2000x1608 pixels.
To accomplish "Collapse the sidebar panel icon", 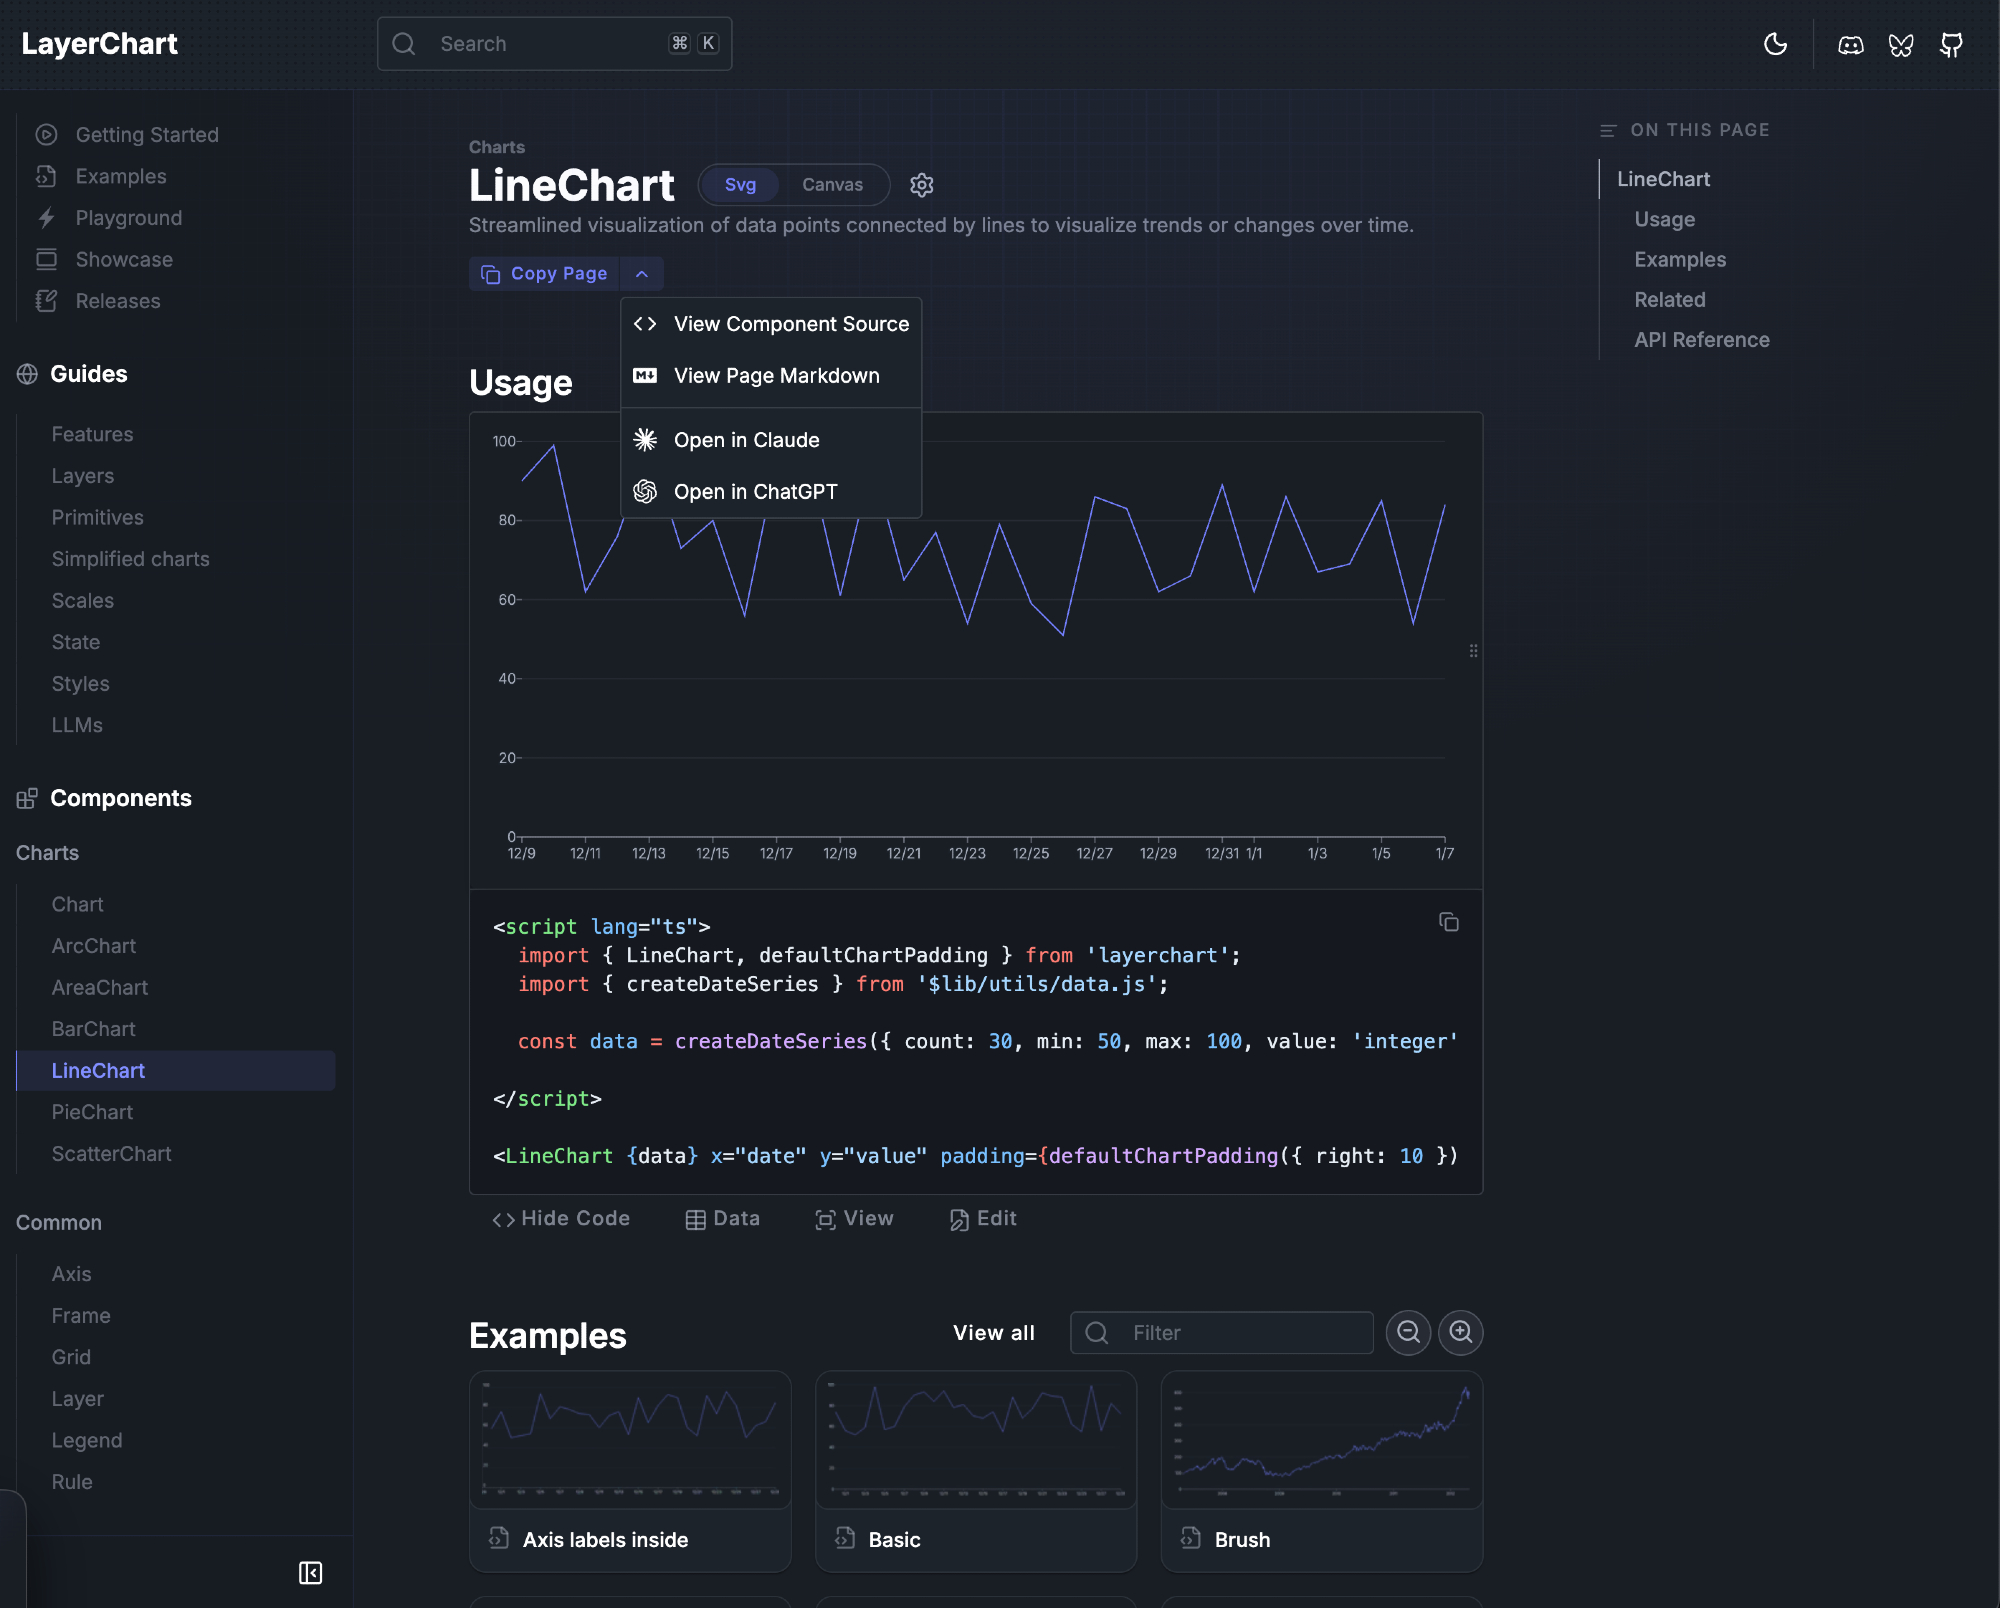I will [x=310, y=1572].
